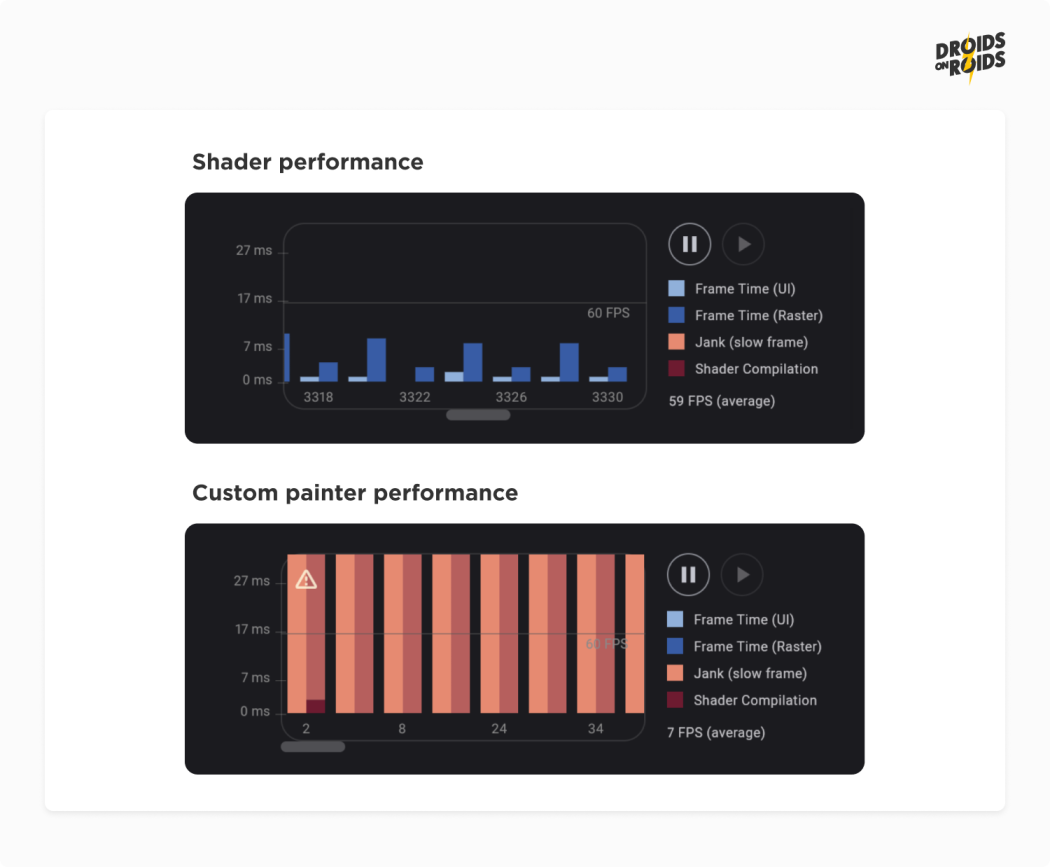Click the 59 FPS (average) label
This screenshot has width=1050, height=867.
click(x=721, y=401)
